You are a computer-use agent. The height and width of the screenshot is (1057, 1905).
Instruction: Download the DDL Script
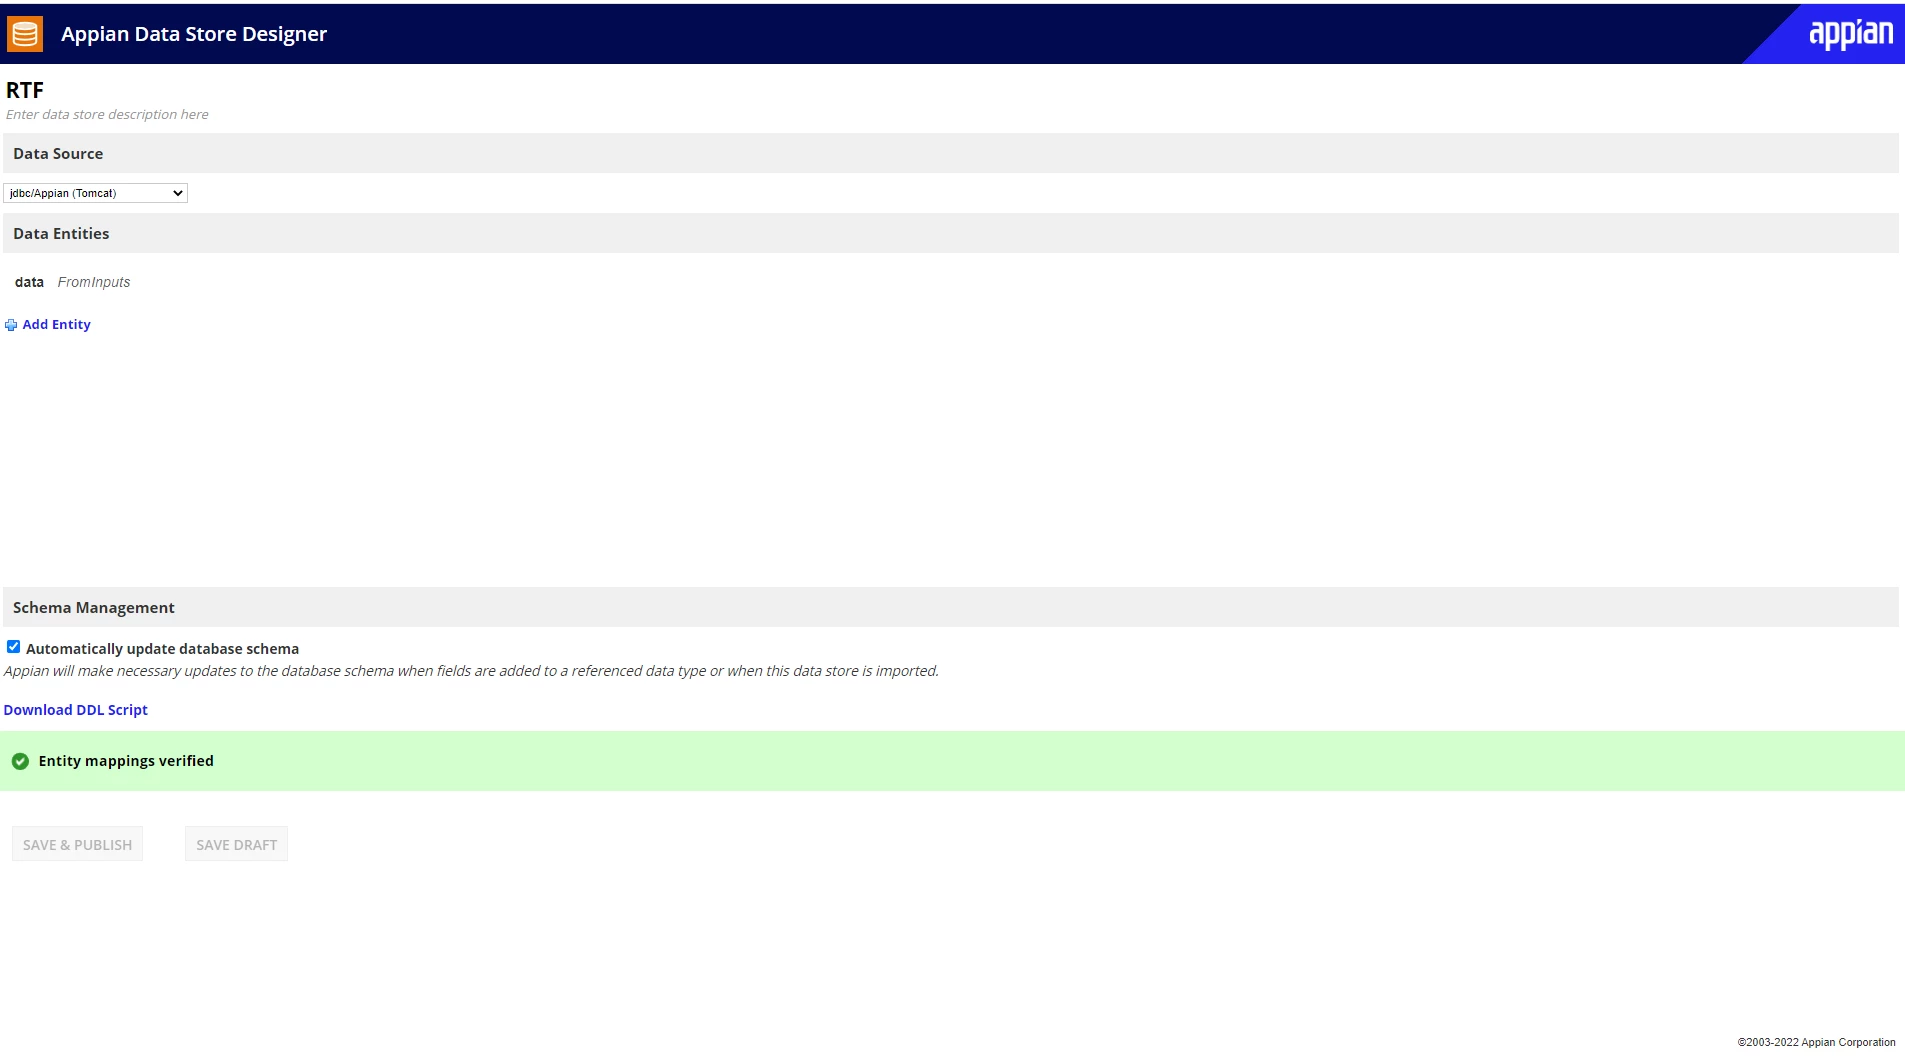(75, 710)
